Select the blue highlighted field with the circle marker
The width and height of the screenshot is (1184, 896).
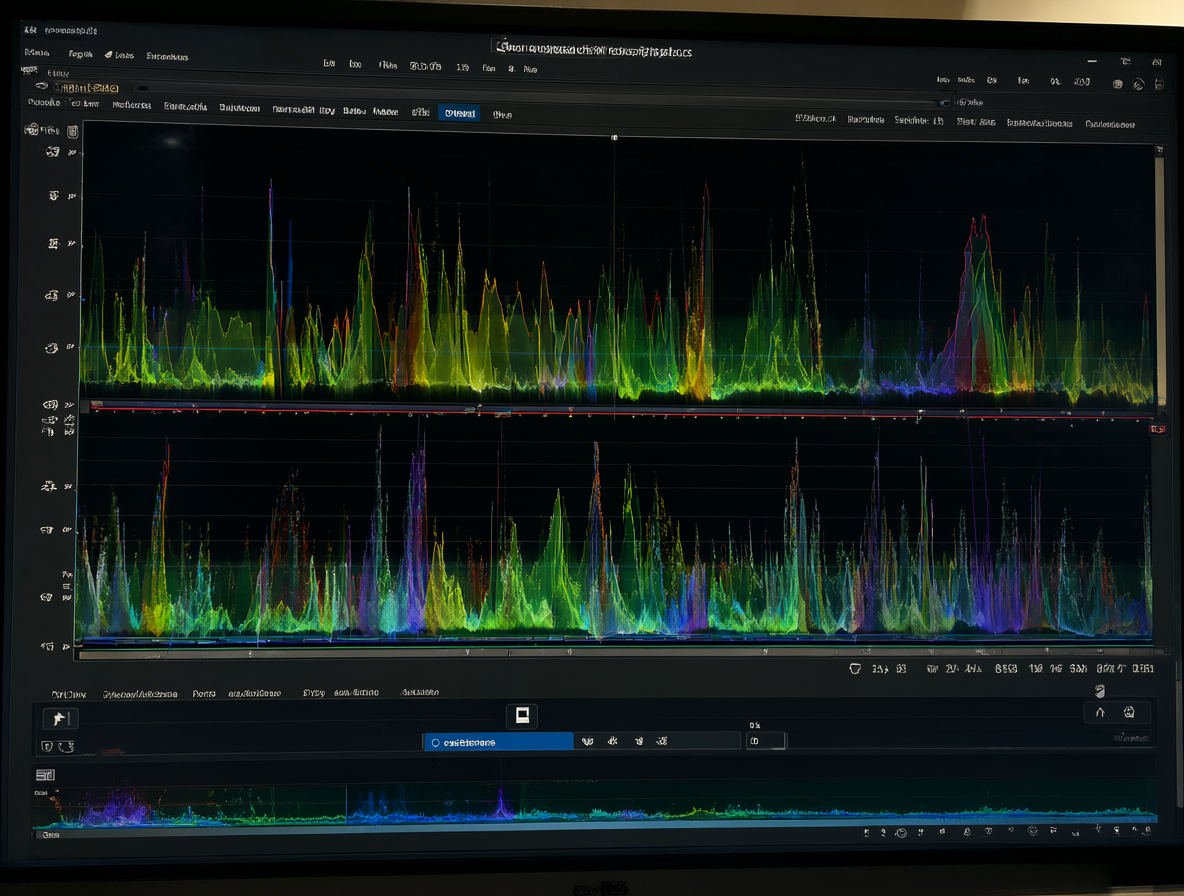click(498, 742)
